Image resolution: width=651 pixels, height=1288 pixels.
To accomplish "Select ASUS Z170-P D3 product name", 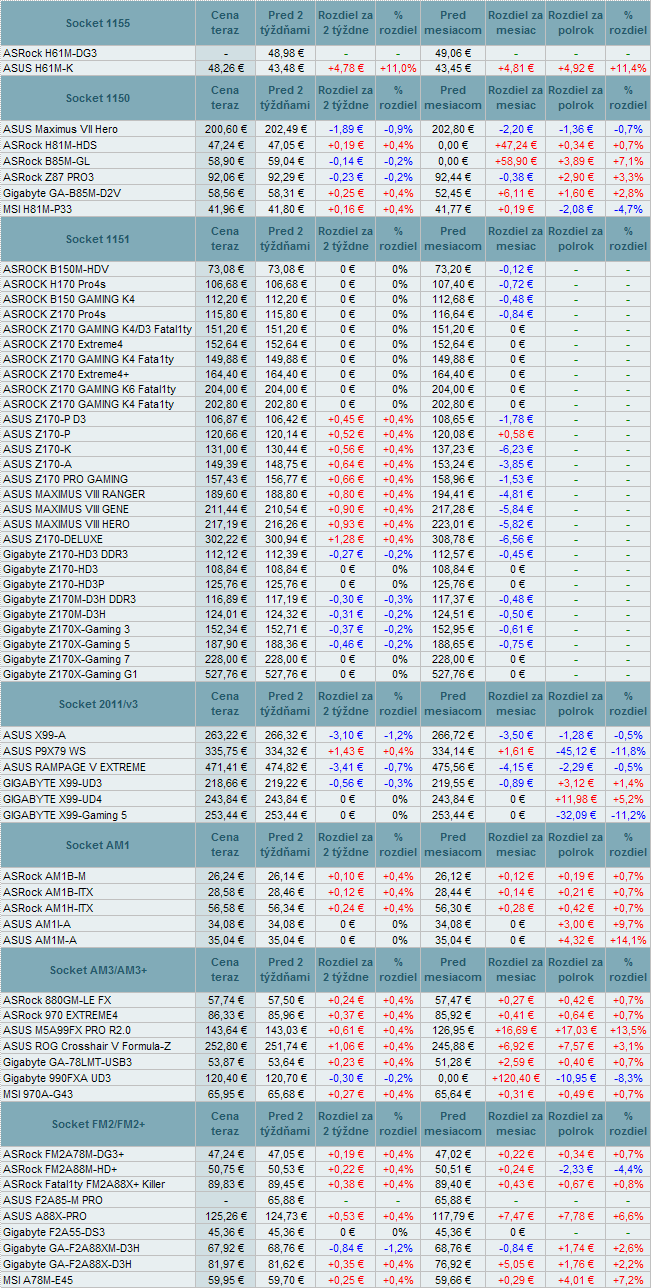I will point(44,419).
